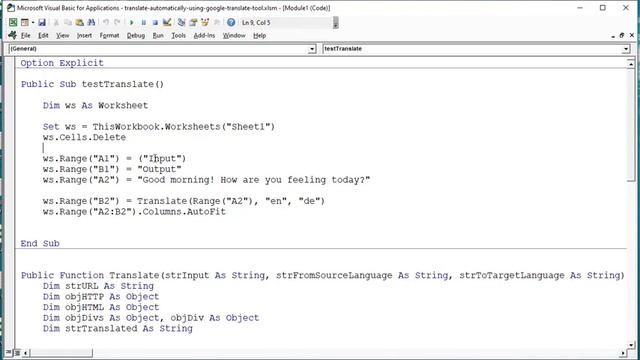
Task: Click the Procedure View button at bottom left
Action: [9, 352]
